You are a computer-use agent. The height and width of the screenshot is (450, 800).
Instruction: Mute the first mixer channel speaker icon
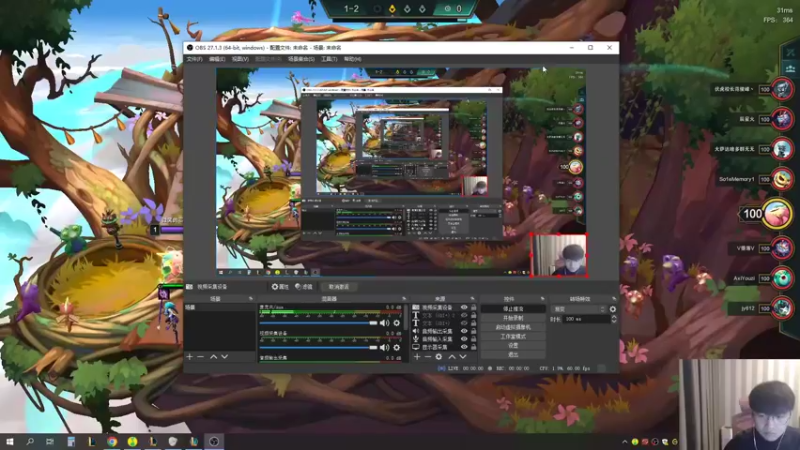click(x=384, y=323)
